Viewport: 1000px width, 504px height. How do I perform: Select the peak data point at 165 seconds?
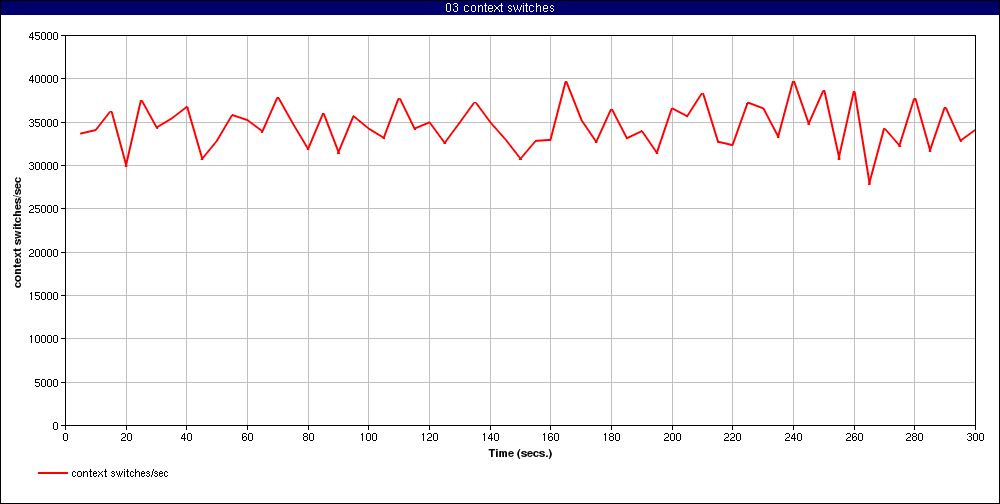click(x=566, y=82)
